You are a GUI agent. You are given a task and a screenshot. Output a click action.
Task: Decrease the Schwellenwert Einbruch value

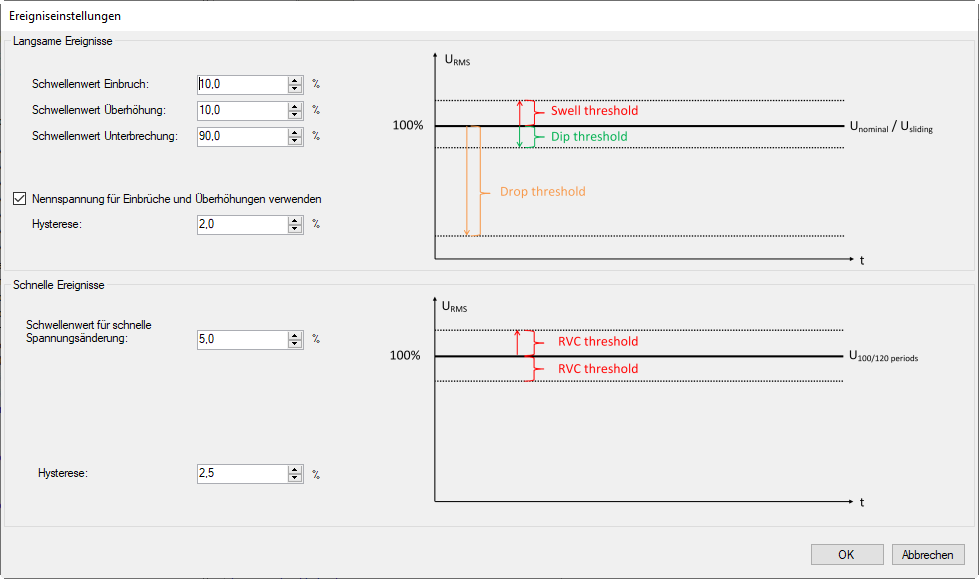[295, 89]
